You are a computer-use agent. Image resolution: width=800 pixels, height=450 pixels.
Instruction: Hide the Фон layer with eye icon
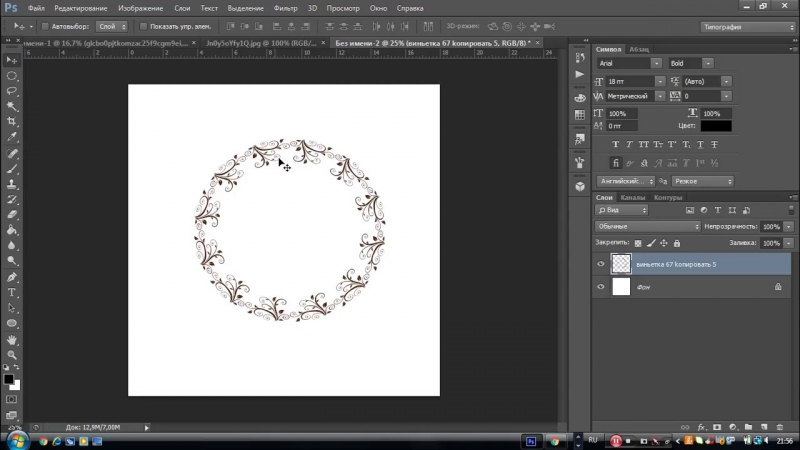[x=601, y=286]
